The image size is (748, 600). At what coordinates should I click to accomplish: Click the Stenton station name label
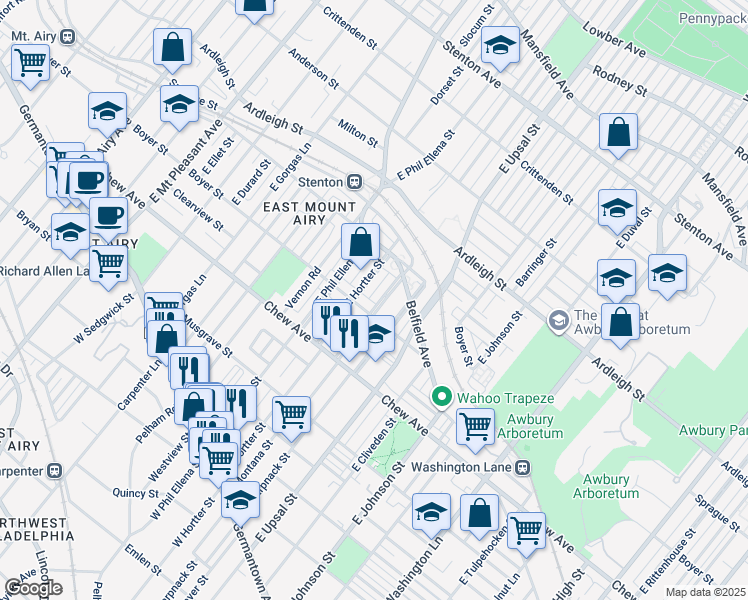[x=321, y=182]
